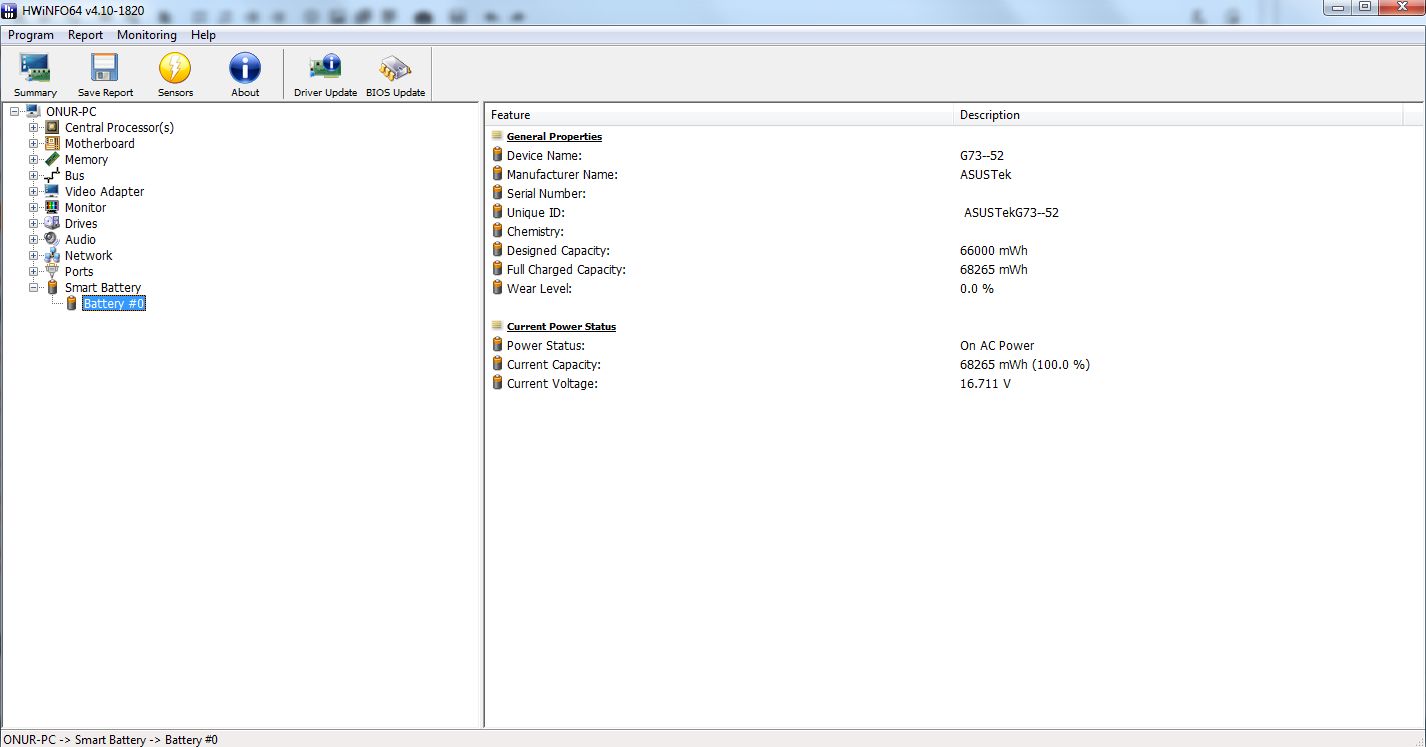Click the Central Processor(s) chip icon

tap(52, 127)
